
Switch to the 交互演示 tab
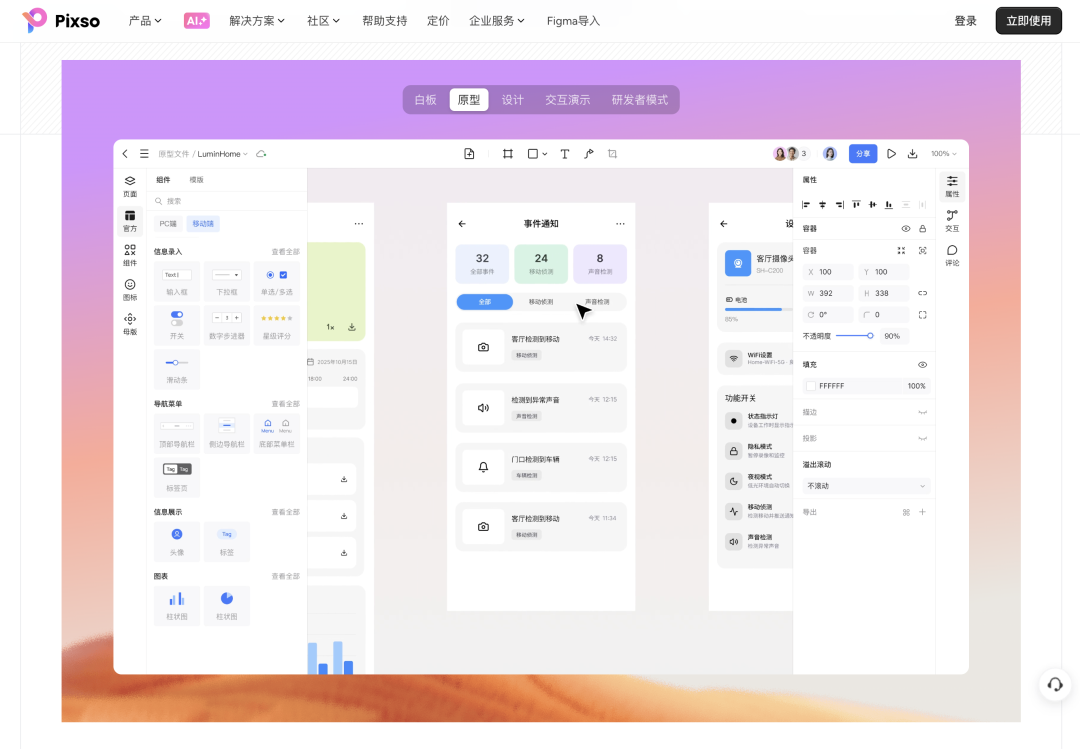click(568, 100)
